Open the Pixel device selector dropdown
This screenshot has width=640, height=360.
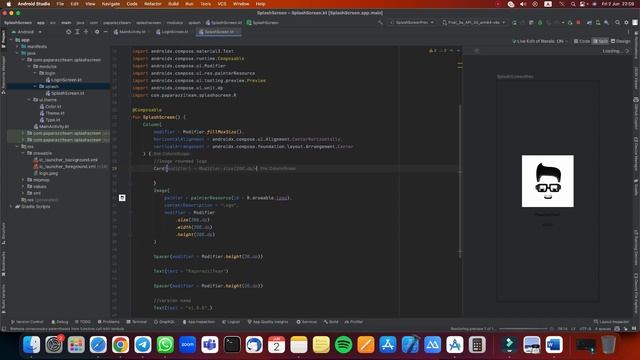coord(474,22)
